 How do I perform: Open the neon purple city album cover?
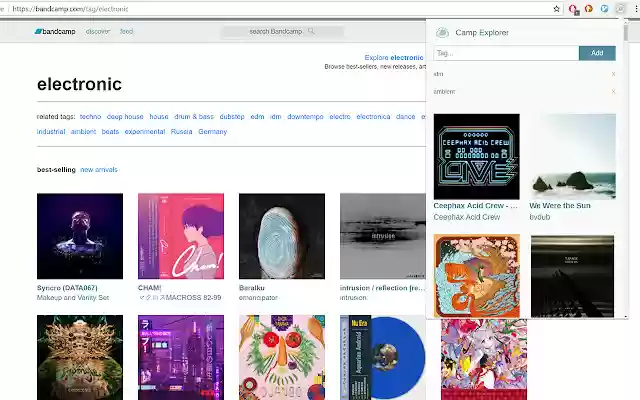point(181,358)
